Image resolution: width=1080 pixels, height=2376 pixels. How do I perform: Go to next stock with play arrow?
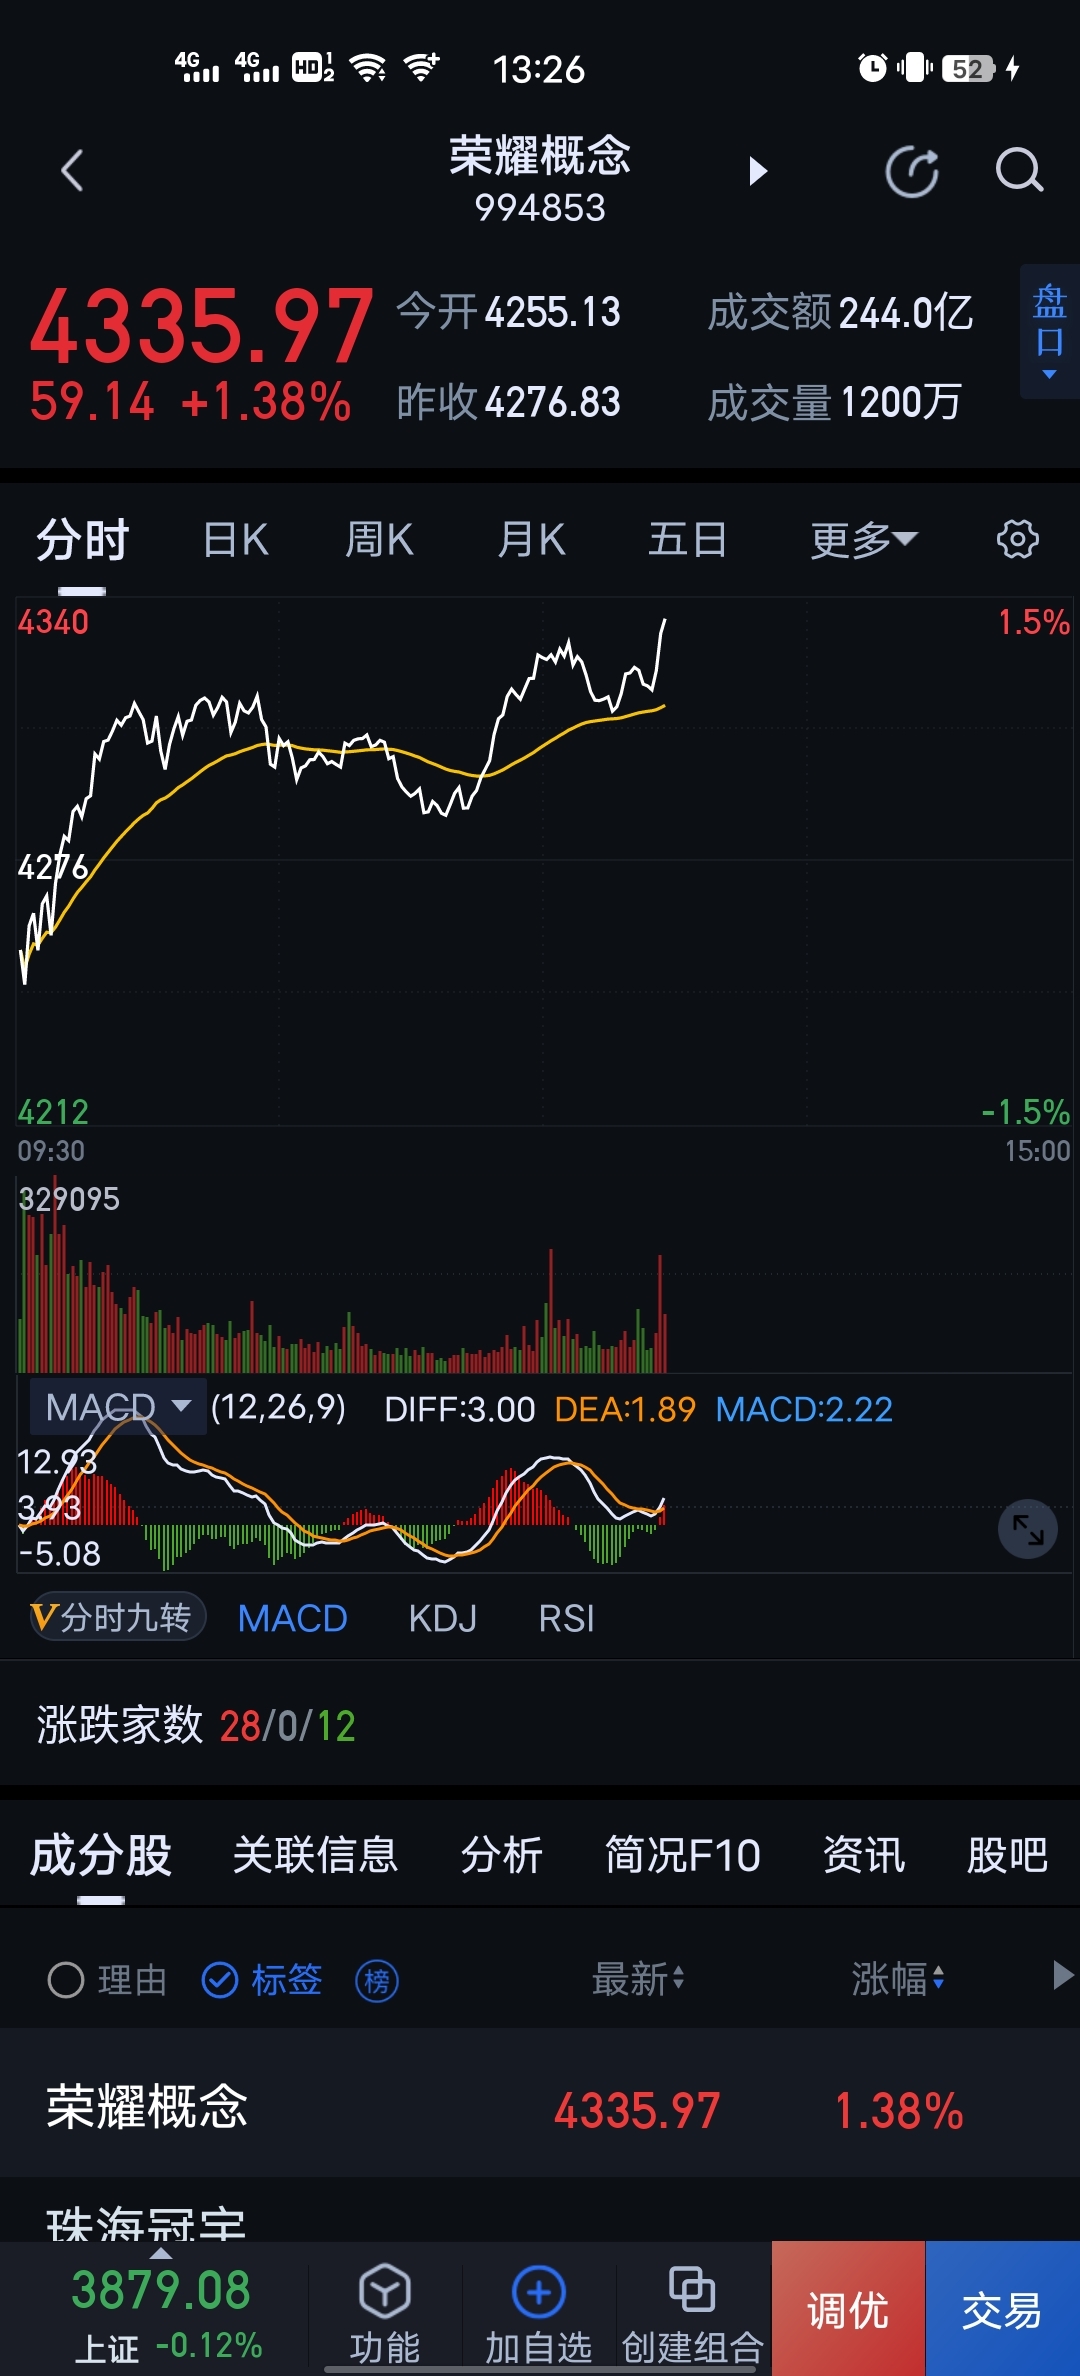pyautogui.click(x=758, y=171)
